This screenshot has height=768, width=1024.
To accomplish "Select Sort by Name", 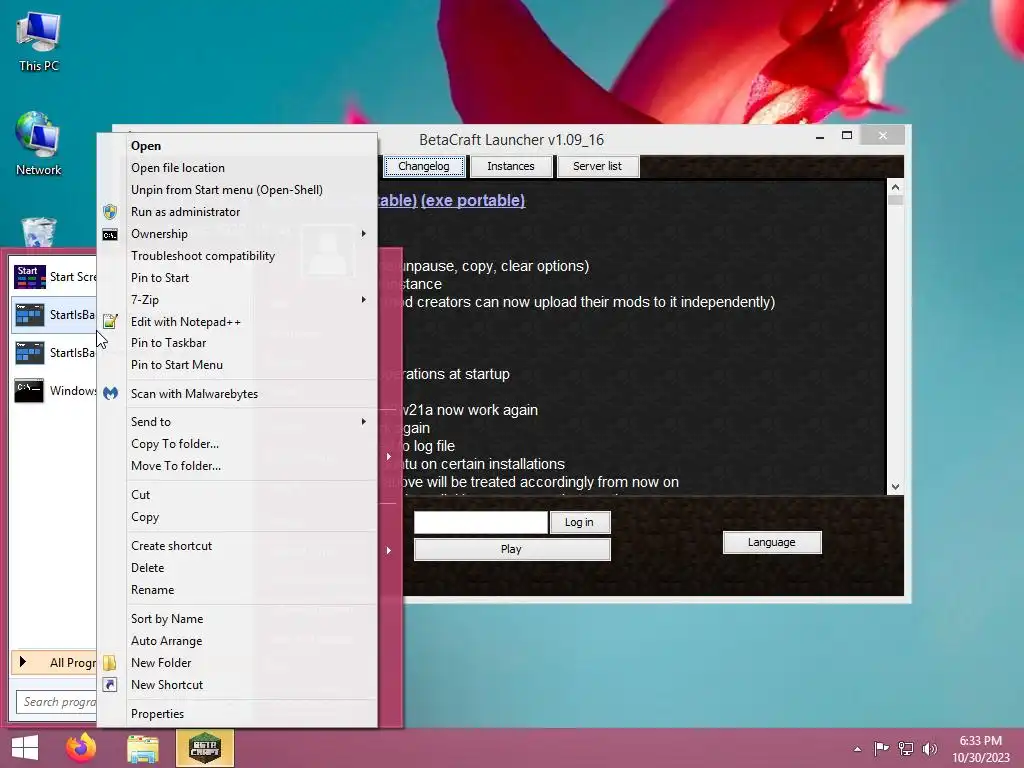I will 238,619.
